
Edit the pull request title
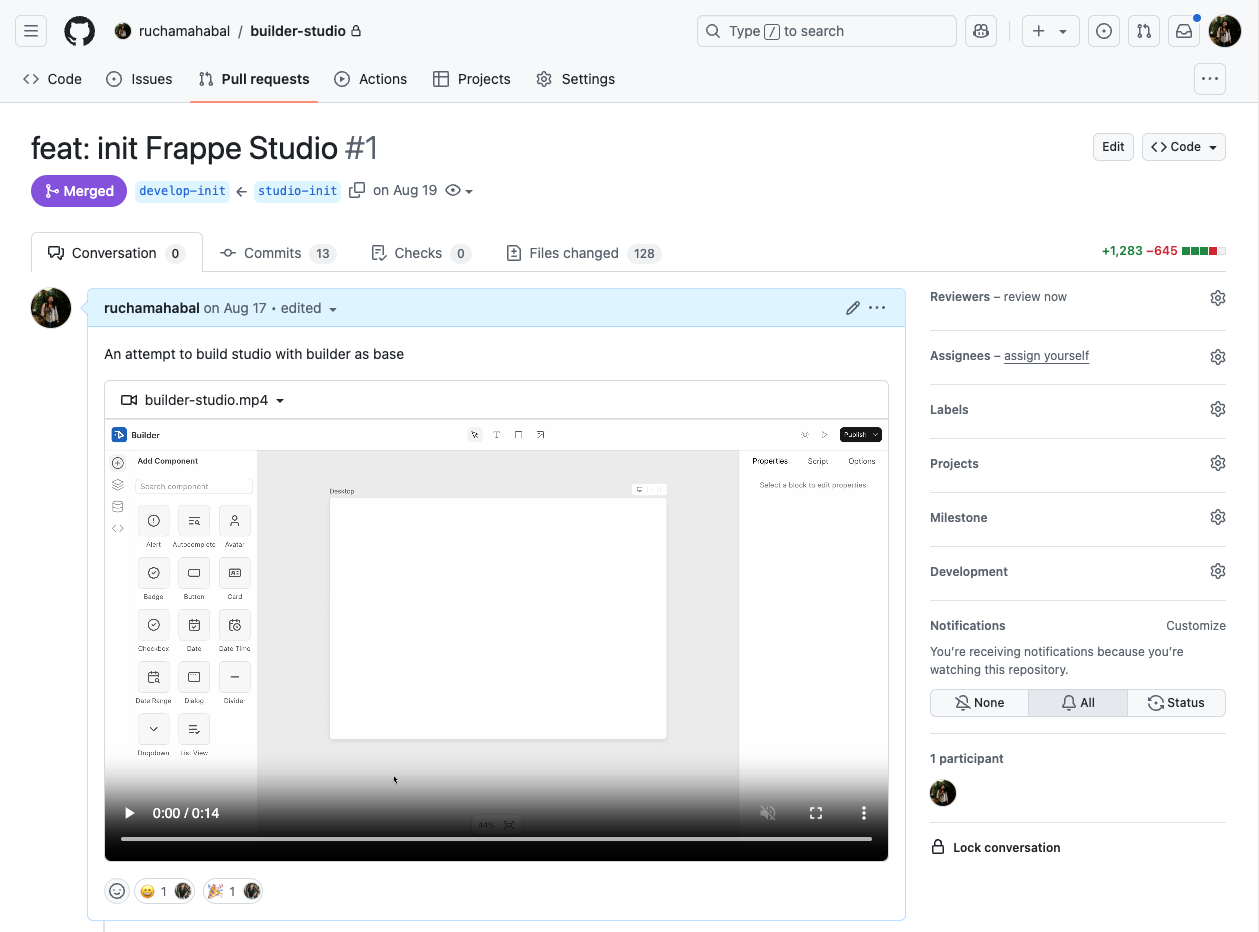click(1113, 147)
